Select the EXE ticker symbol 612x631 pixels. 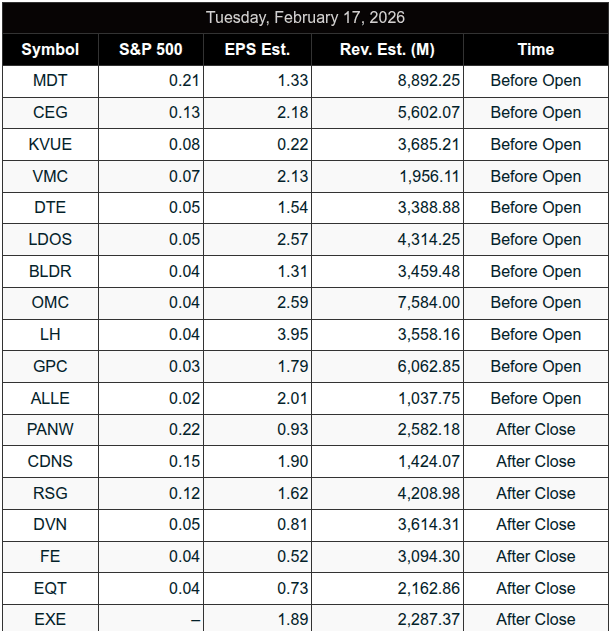pos(50,619)
